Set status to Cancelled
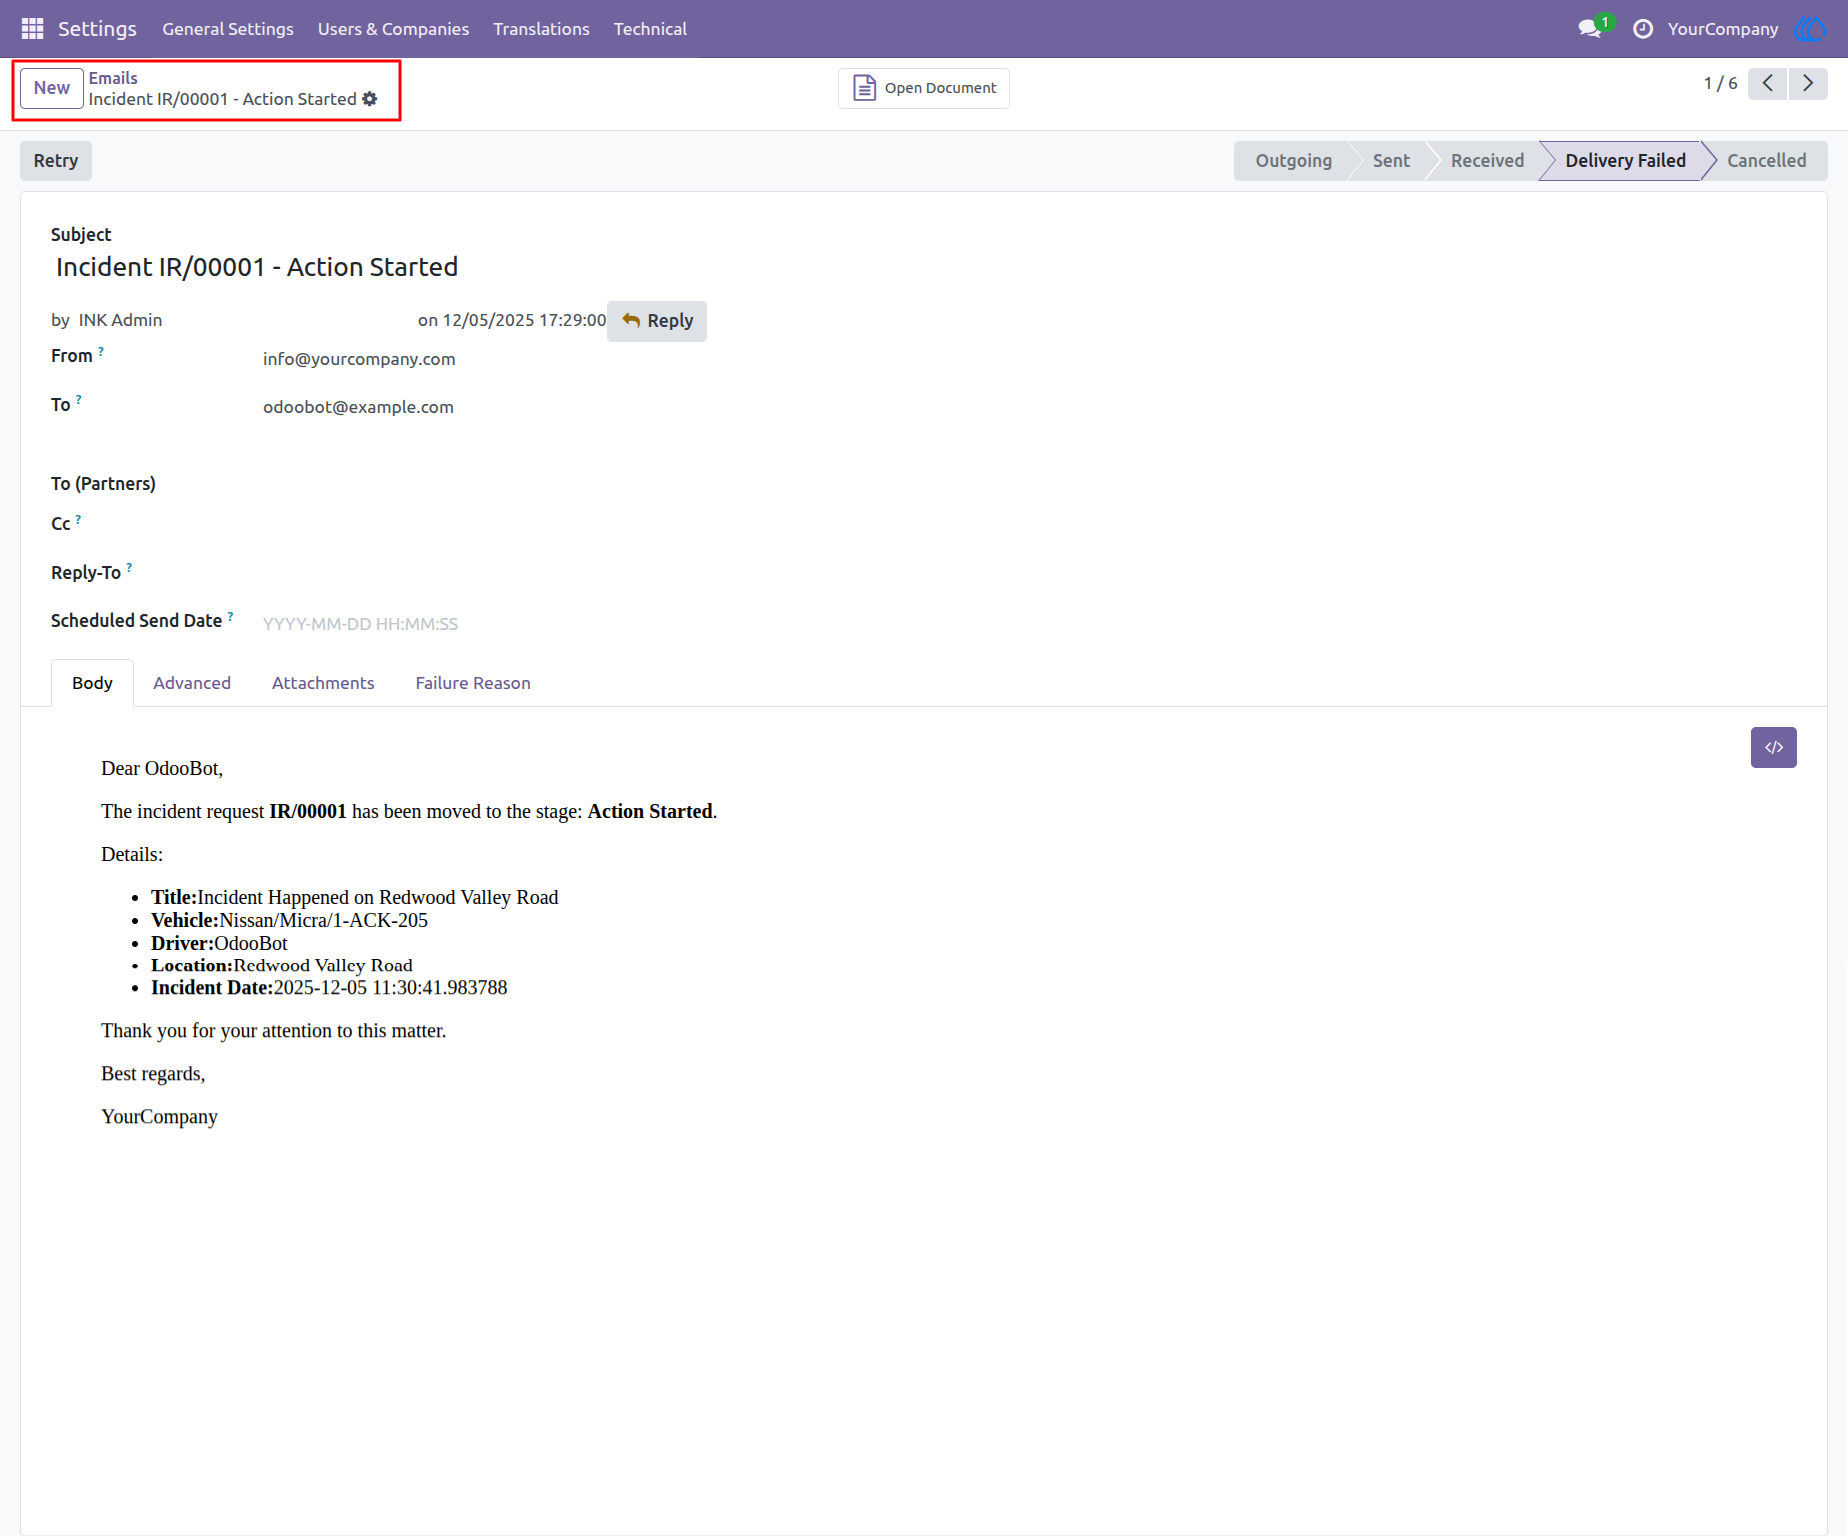This screenshot has height=1539, width=1848. tap(1766, 161)
